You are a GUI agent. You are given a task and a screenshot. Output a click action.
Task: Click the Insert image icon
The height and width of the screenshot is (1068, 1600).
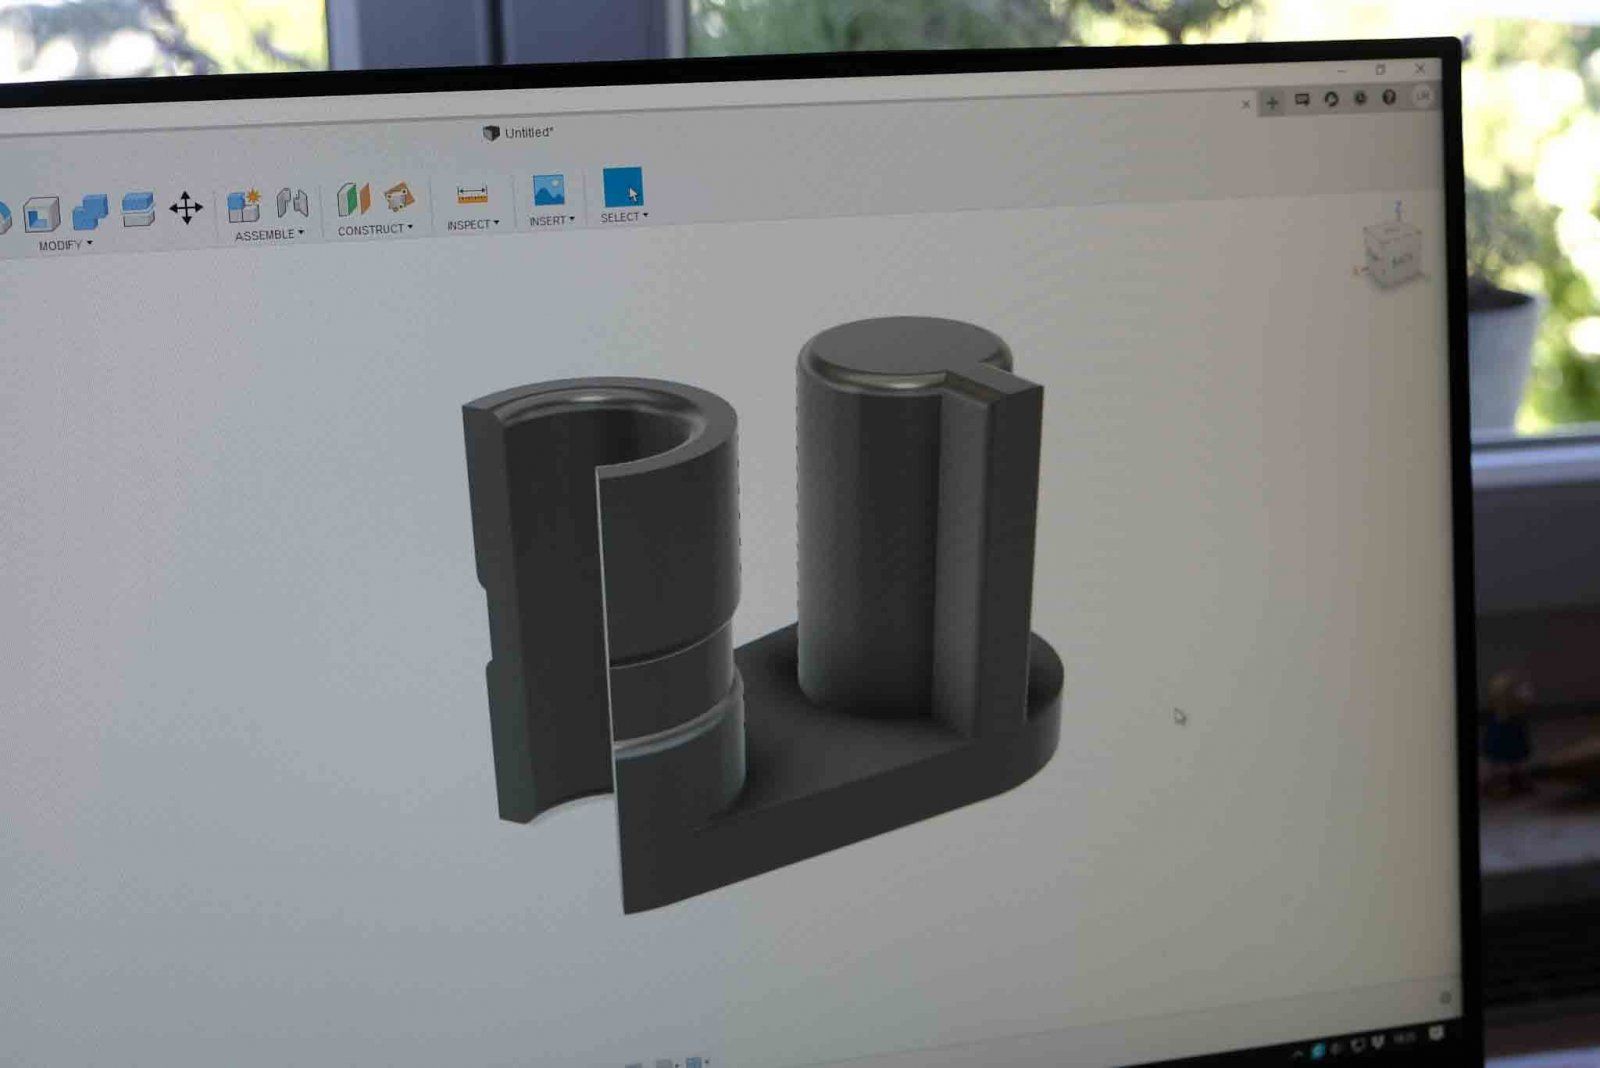549,190
